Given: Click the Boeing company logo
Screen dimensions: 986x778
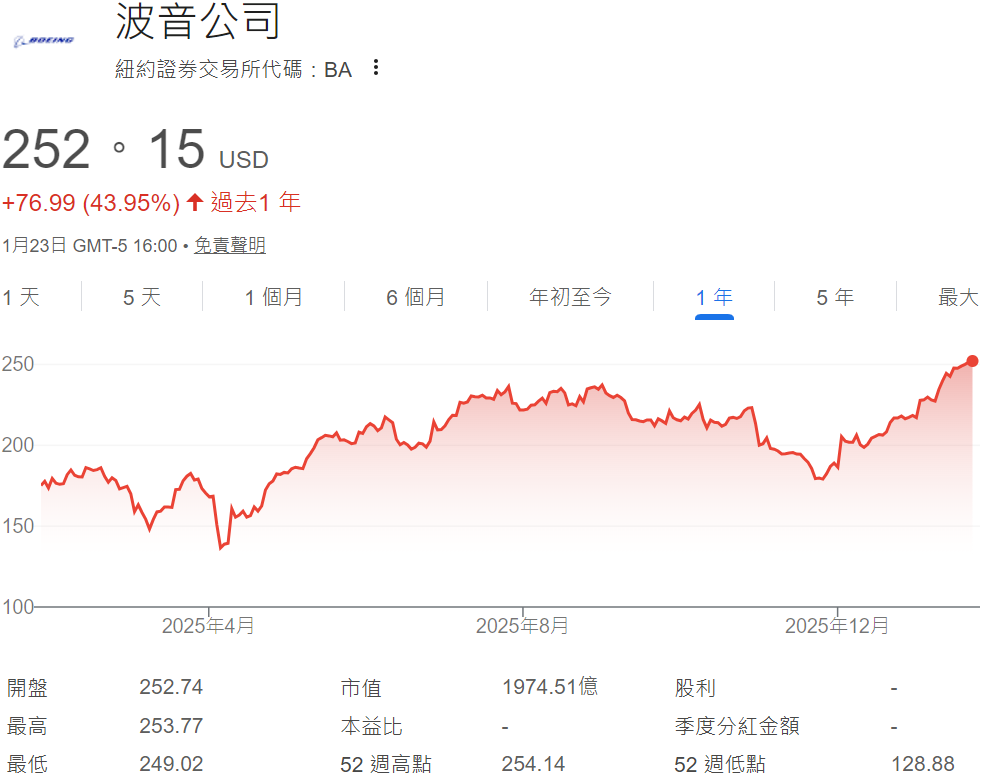Looking at the screenshot, I should [x=44, y=38].
